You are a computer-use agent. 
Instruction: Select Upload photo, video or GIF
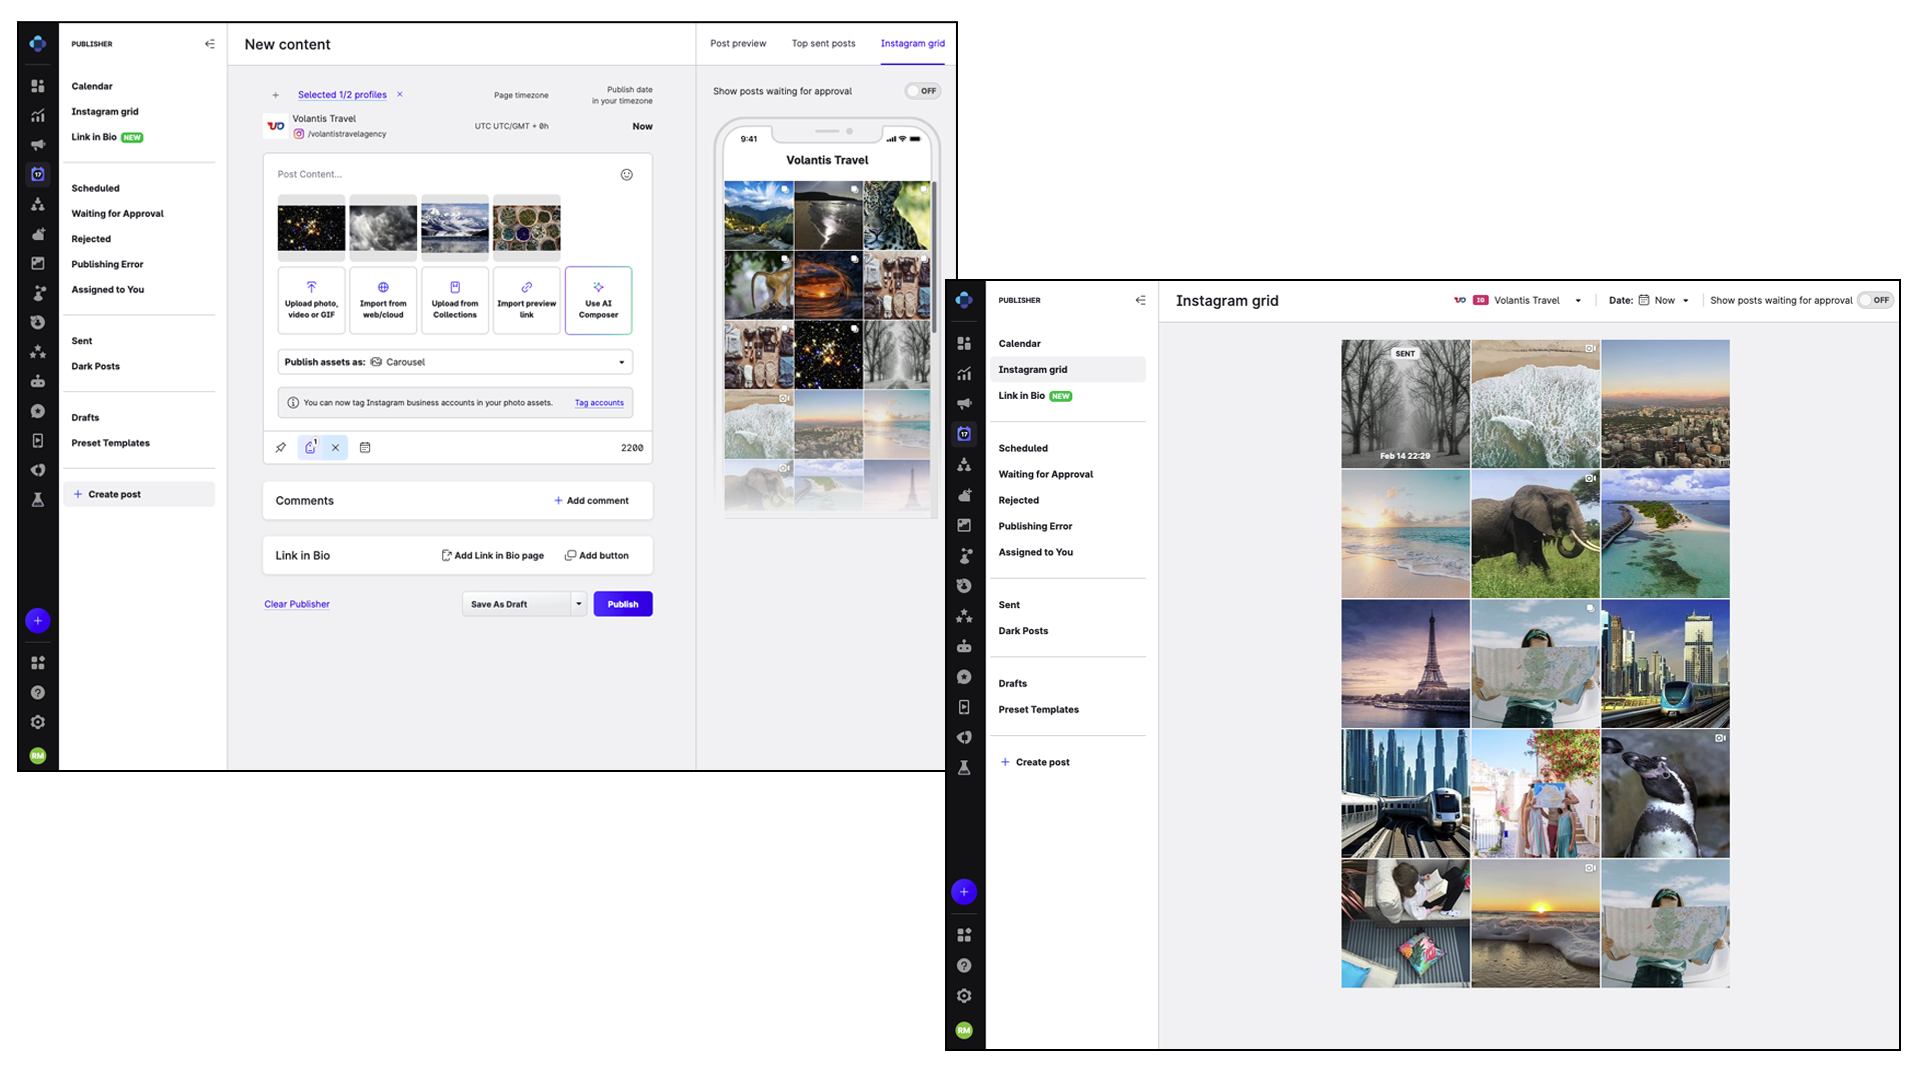(x=310, y=300)
